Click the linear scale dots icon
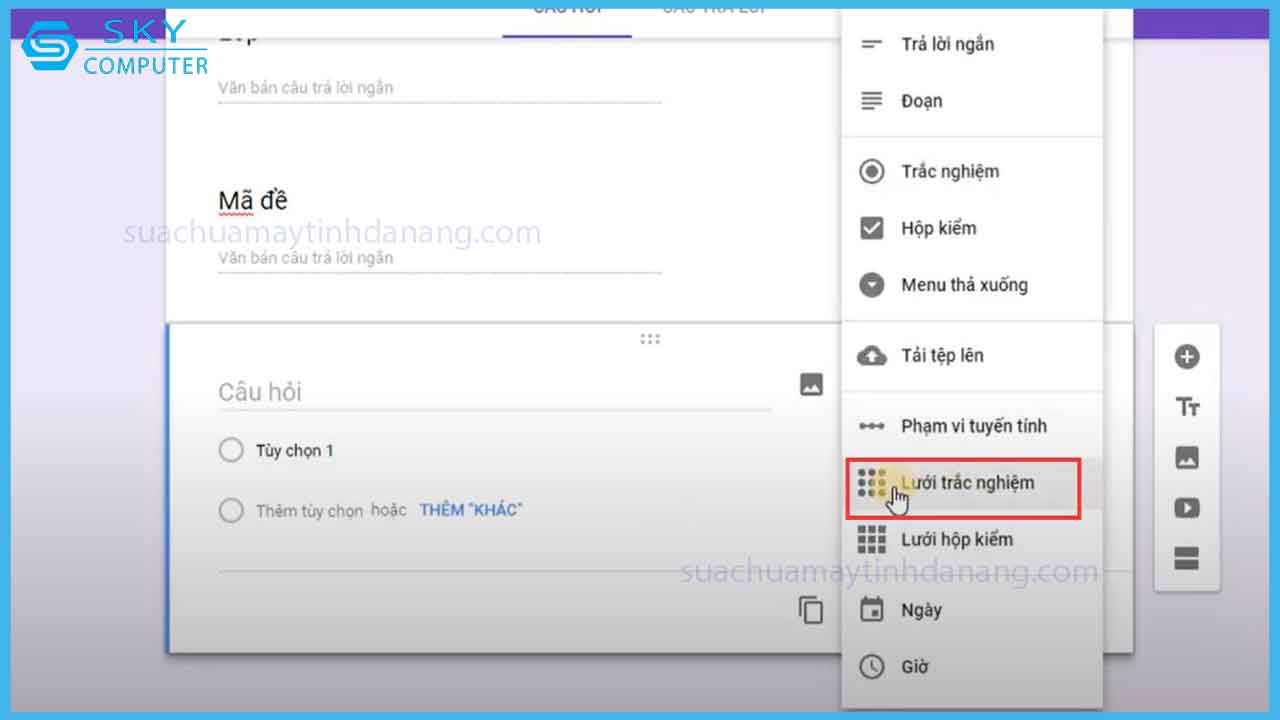 (872, 426)
